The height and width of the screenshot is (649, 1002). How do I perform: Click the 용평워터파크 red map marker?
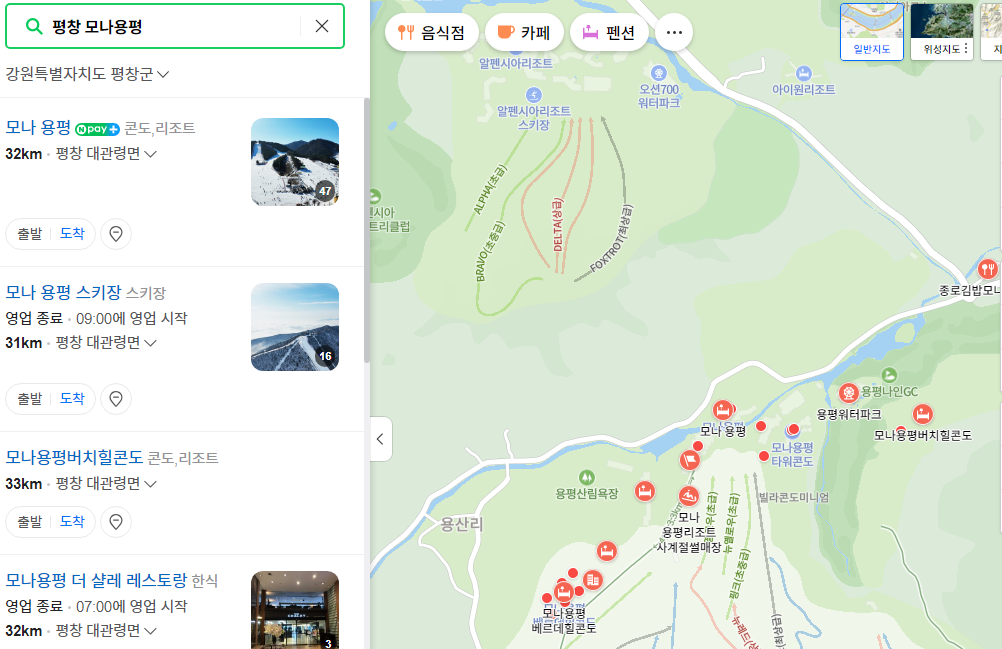click(x=849, y=393)
